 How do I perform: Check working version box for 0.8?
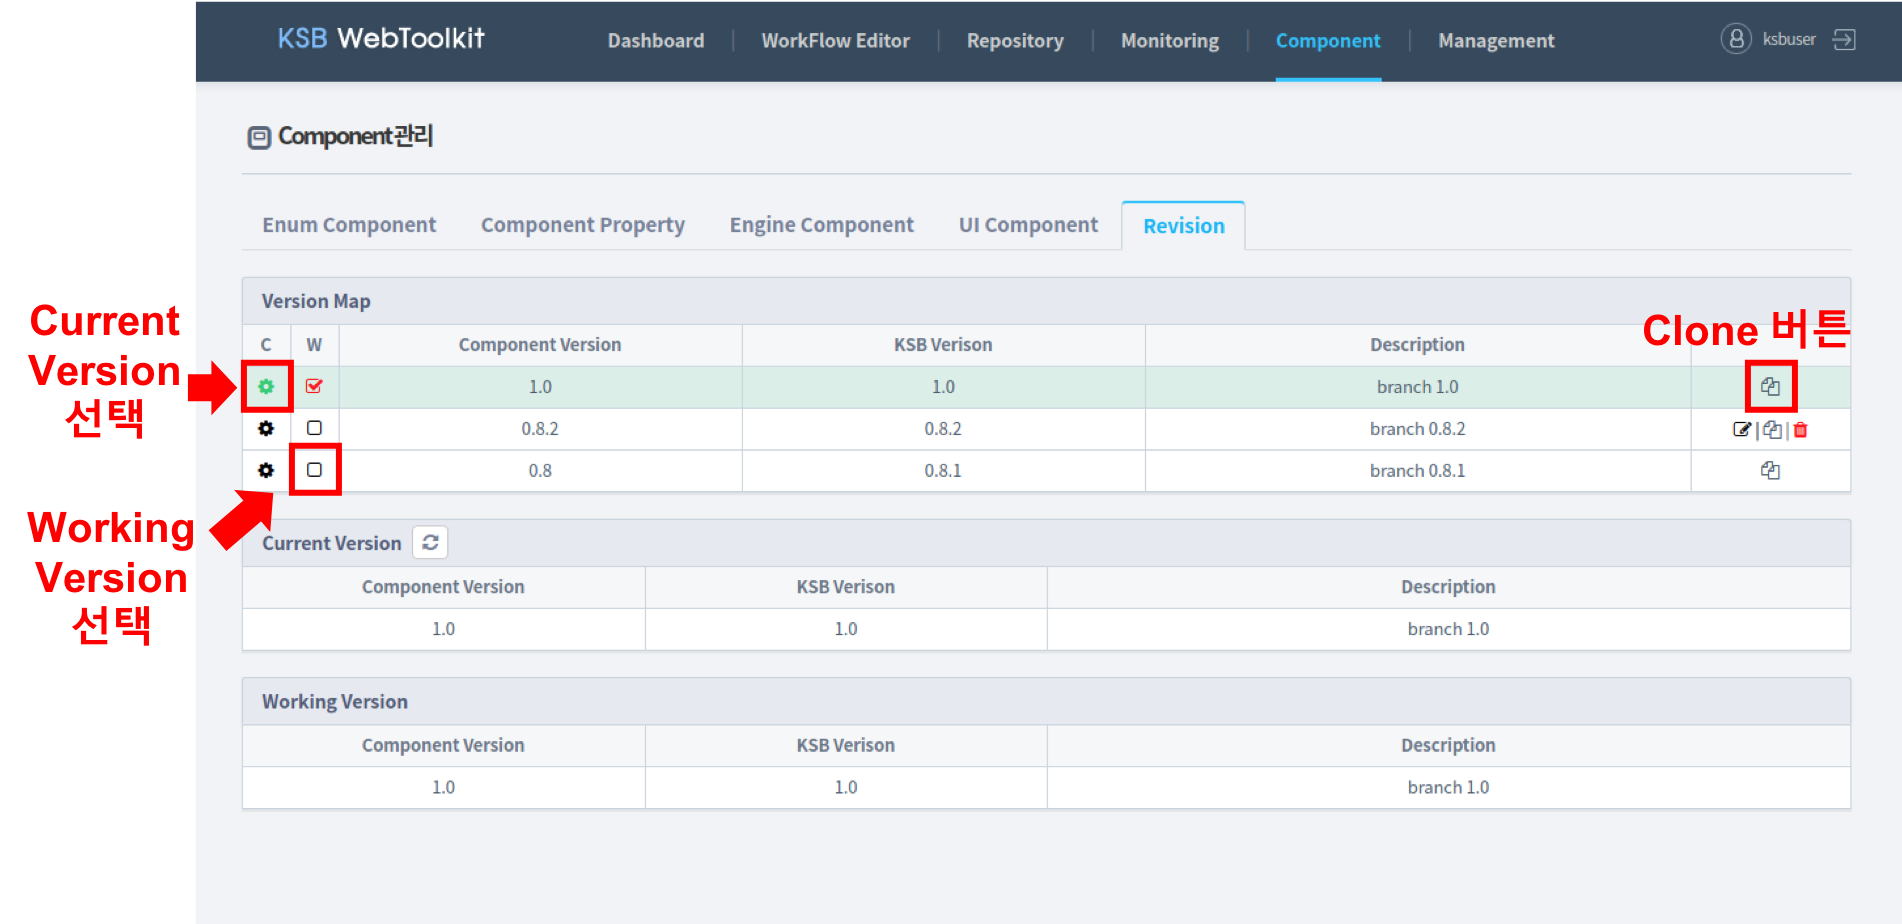click(314, 470)
